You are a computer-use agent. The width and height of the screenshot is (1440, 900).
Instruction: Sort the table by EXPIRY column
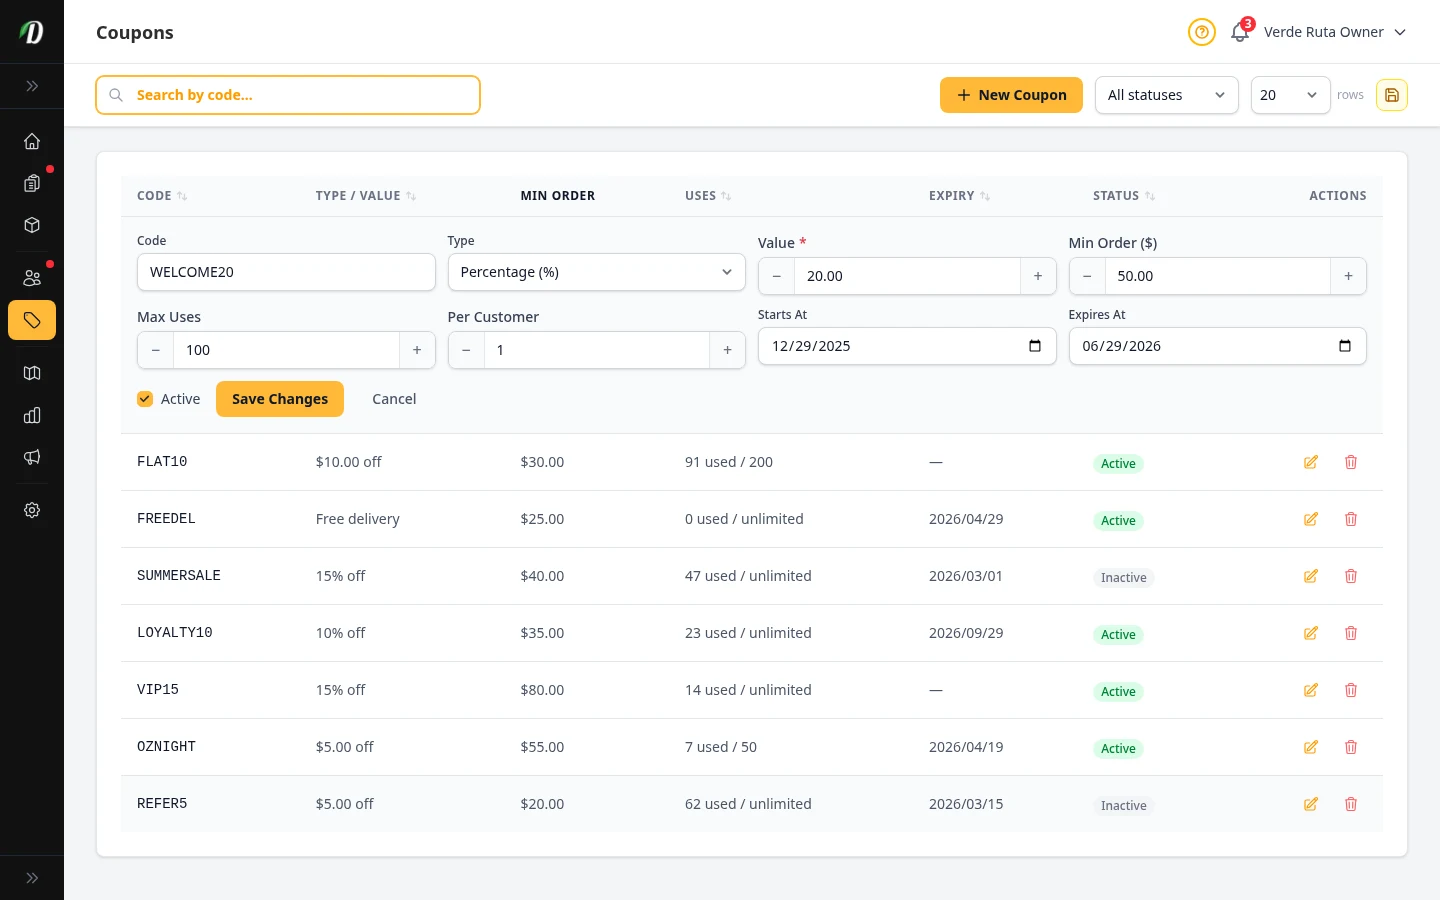(958, 196)
